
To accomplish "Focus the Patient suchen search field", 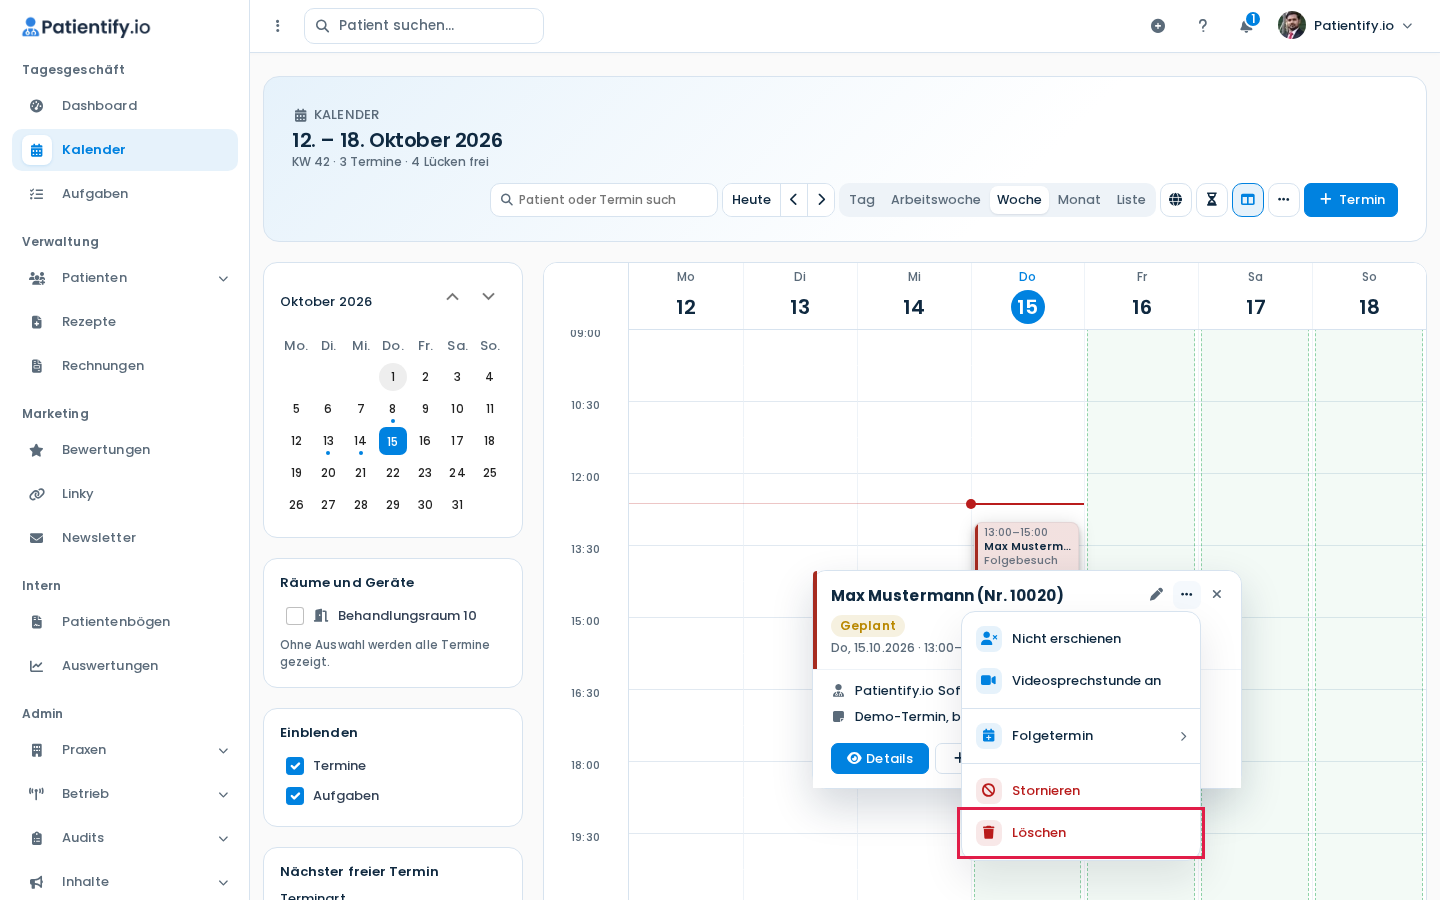I will tap(424, 26).
